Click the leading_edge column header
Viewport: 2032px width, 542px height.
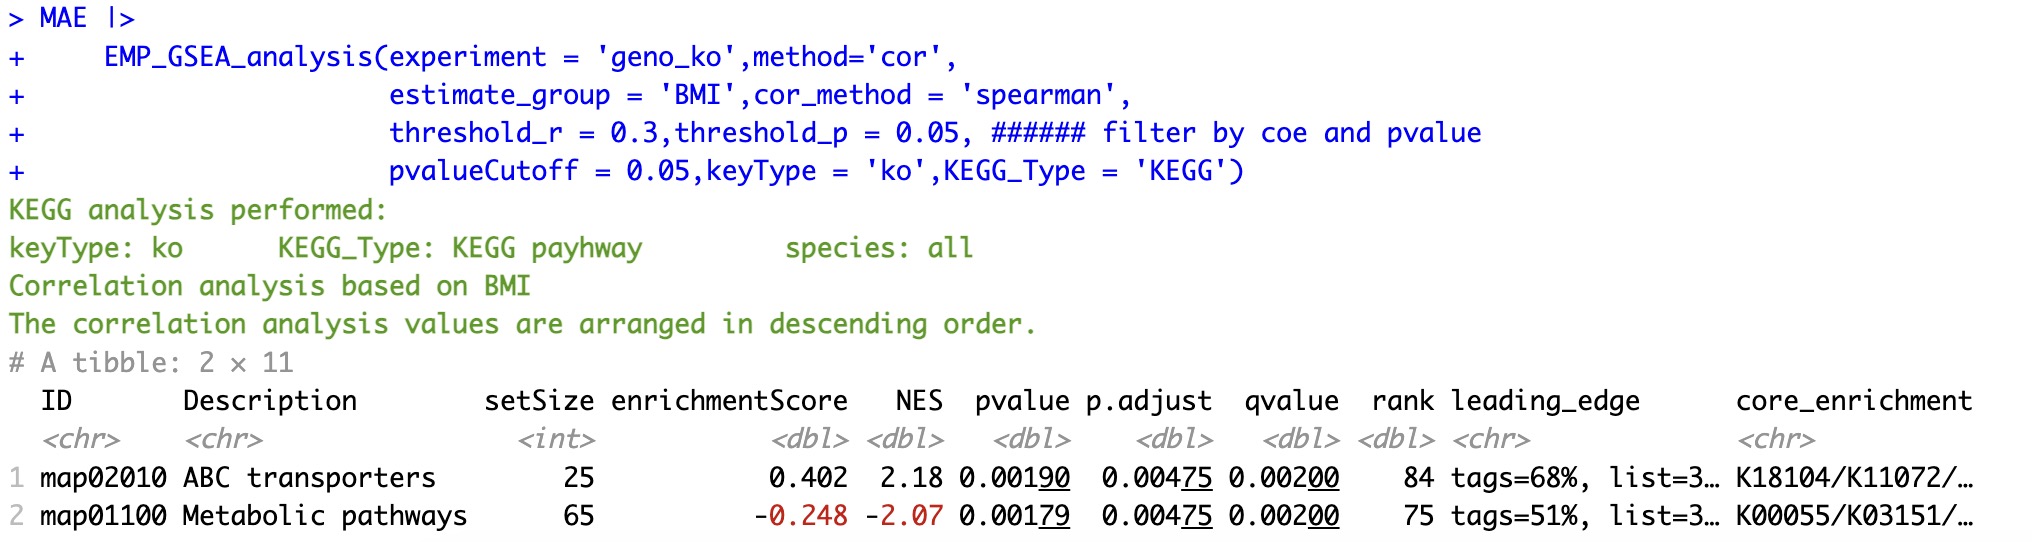pos(1545,401)
